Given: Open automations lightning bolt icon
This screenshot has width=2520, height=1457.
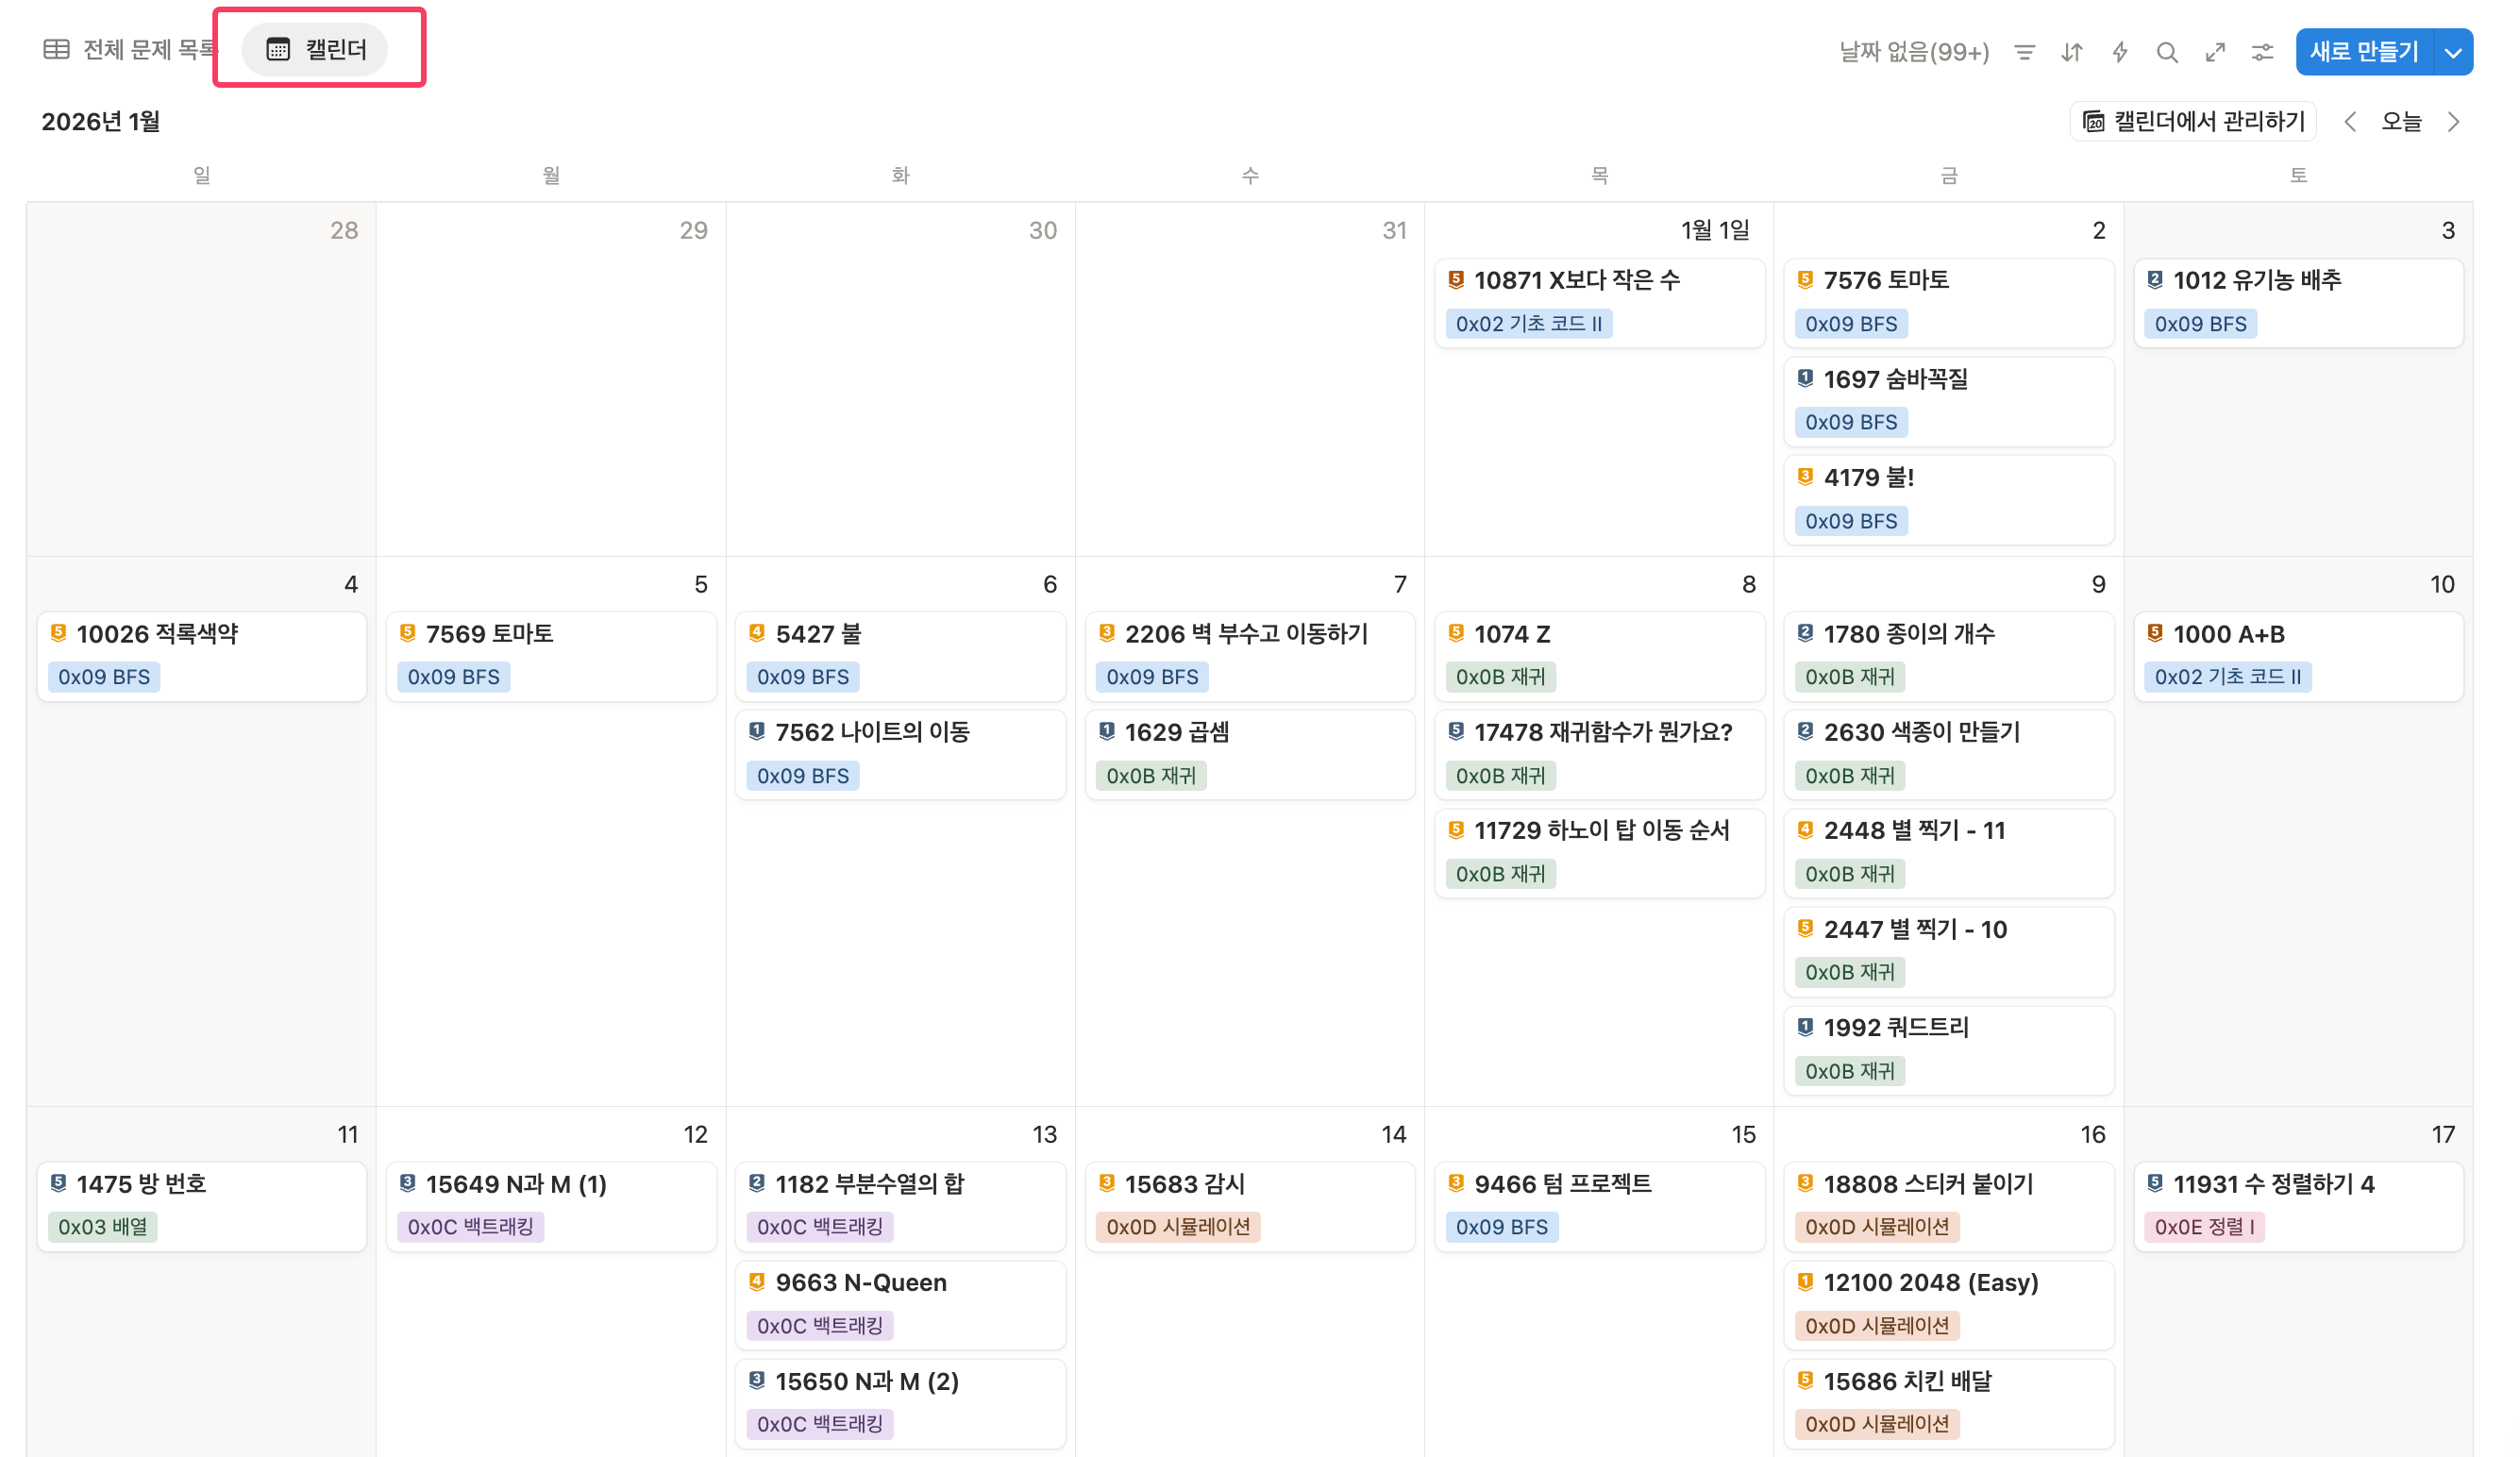Looking at the screenshot, I should coord(2119,52).
